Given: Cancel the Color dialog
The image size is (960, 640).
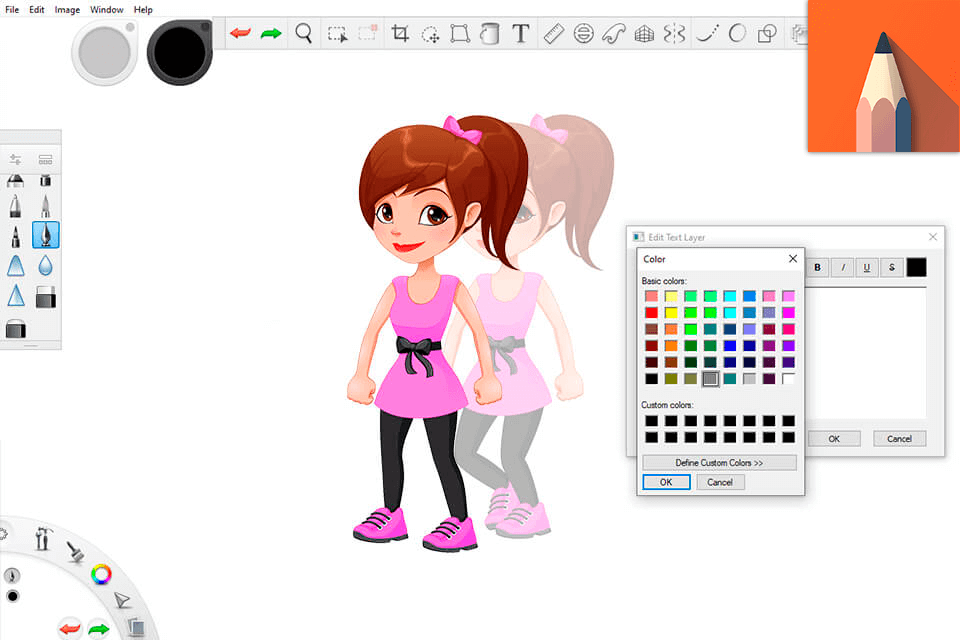Looking at the screenshot, I should pos(720,482).
